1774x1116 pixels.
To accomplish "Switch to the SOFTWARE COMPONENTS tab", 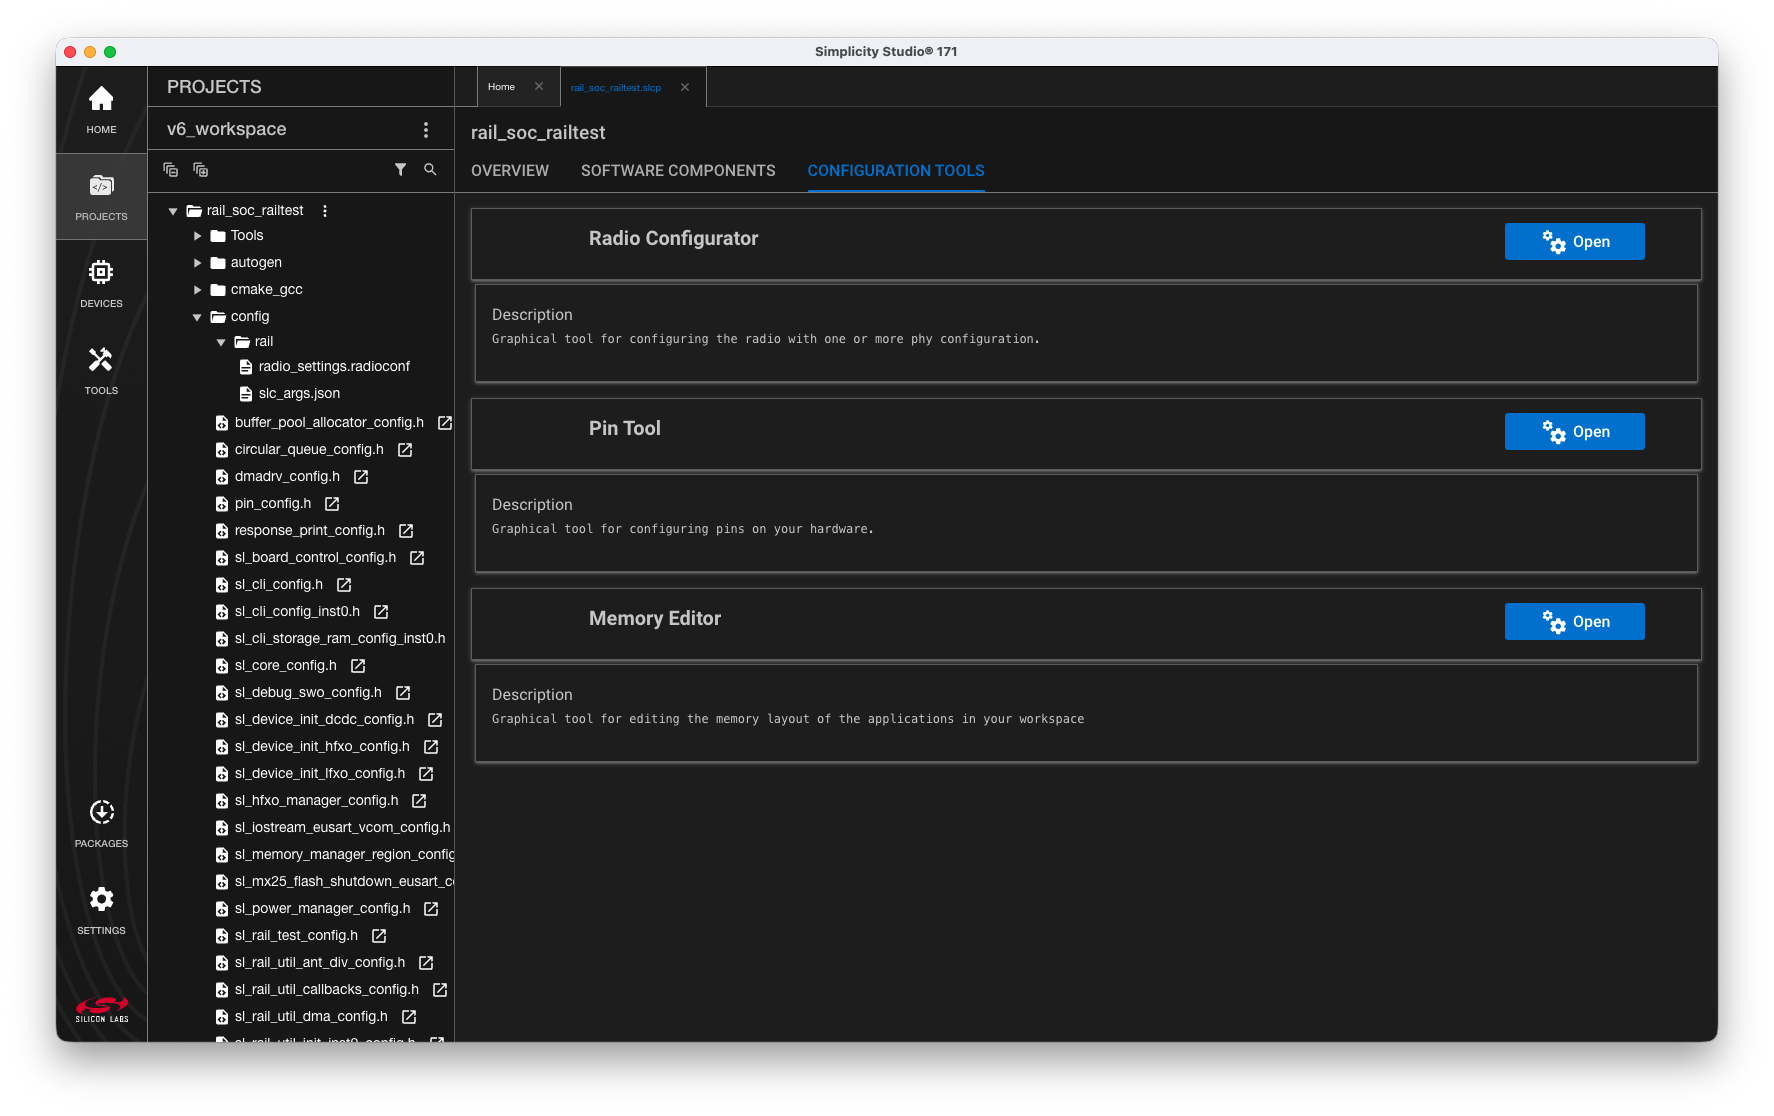I will (x=678, y=170).
